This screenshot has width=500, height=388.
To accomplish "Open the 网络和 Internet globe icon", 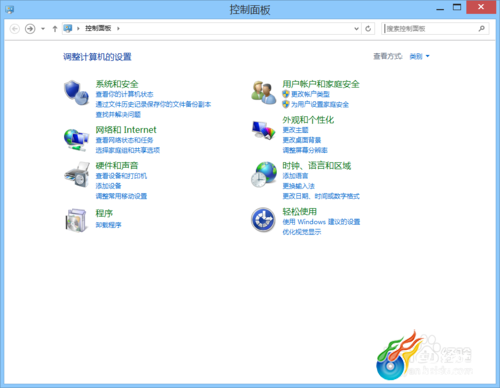I will pyautogui.click(x=77, y=140).
